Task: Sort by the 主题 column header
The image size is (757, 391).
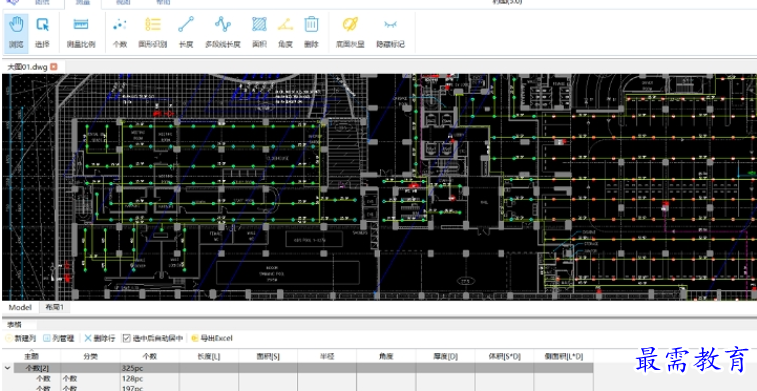Action: tap(31, 357)
